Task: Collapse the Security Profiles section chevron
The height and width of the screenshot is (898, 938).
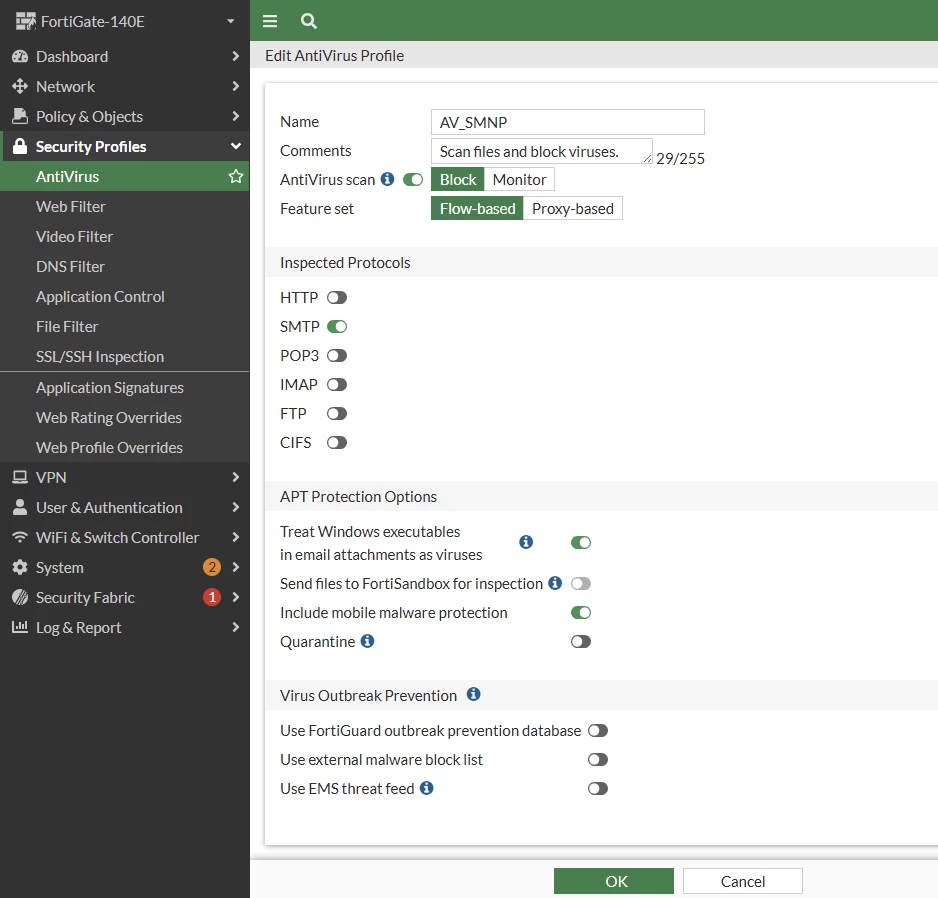Action: pos(236,146)
